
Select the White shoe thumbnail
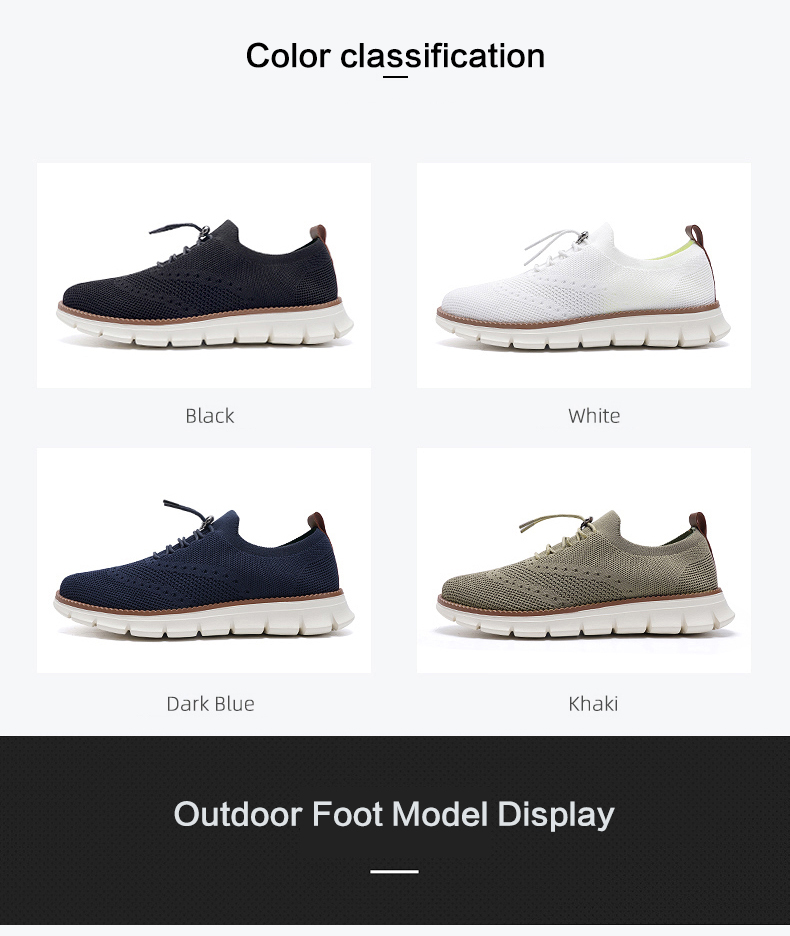(583, 275)
